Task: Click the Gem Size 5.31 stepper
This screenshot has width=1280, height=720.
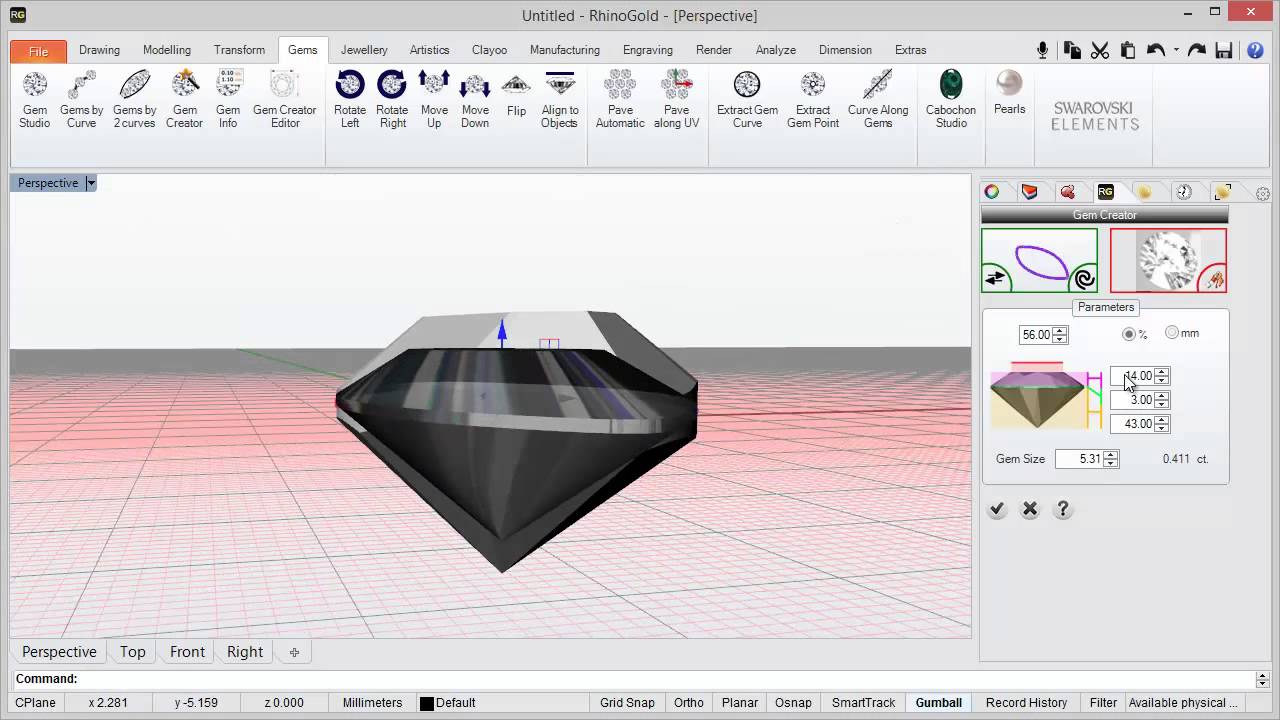Action: 1111,459
